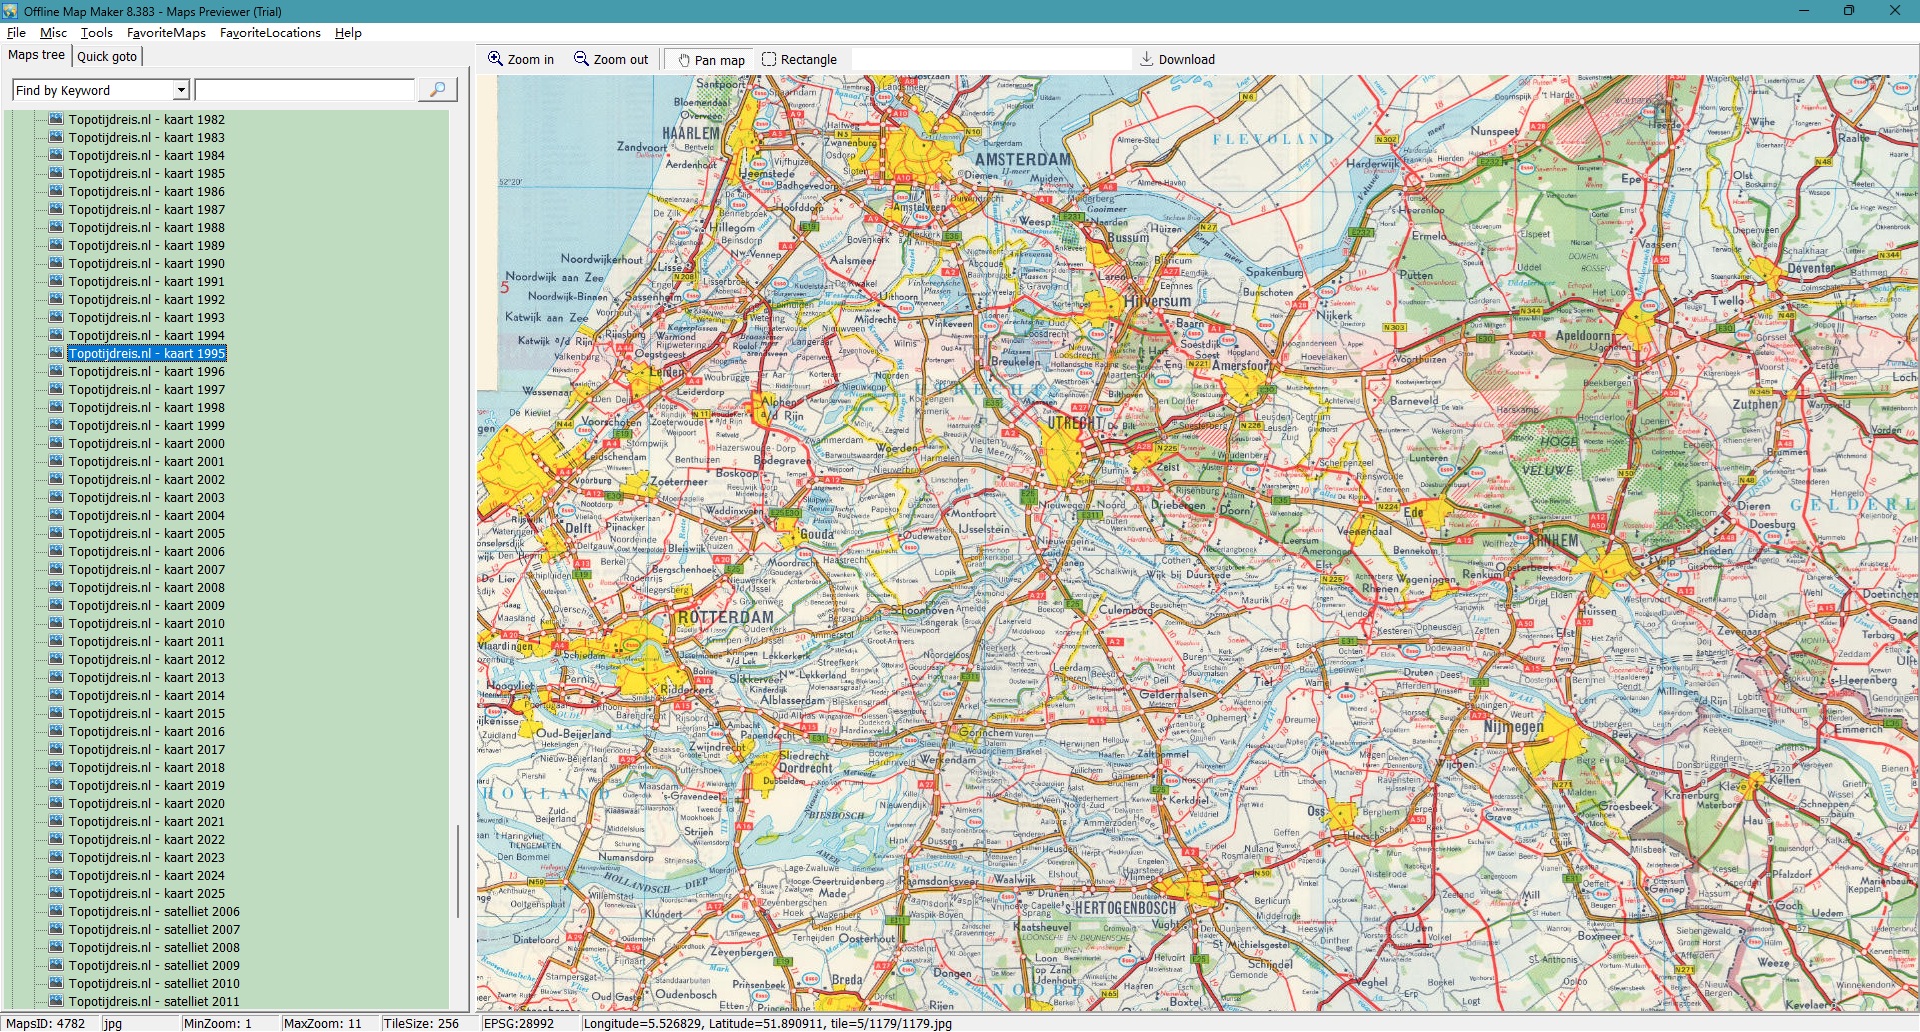This screenshot has width=1920, height=1032.
Task: Select Topotijdreis.nl - kaart 2025
Action: pos(146,893)
